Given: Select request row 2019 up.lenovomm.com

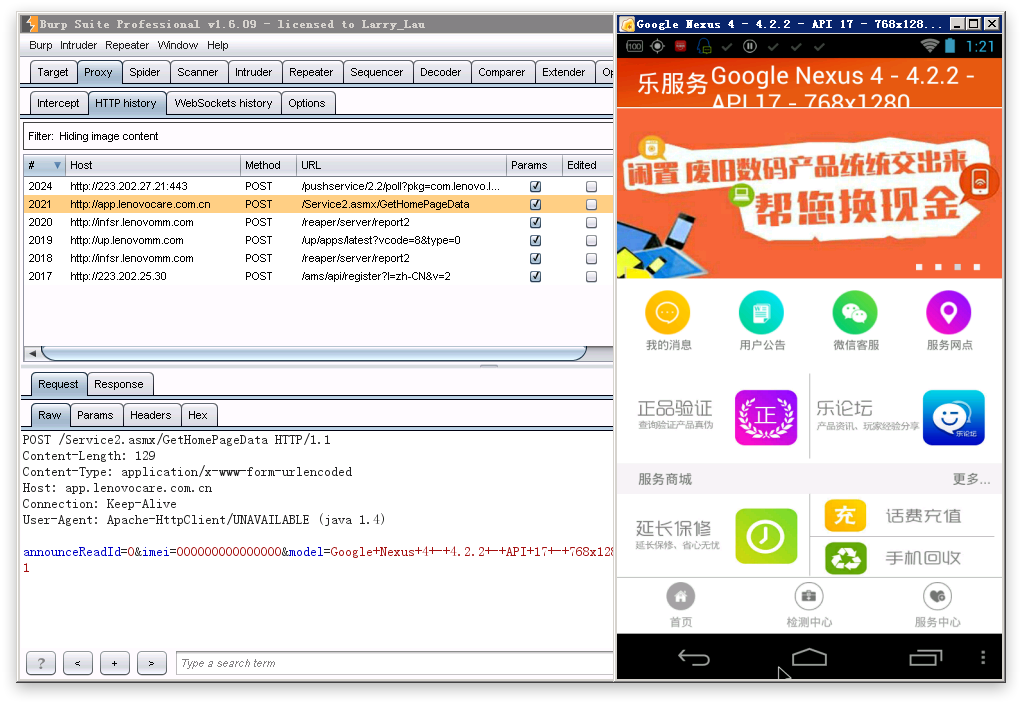Looking at the screenshot, I should [318, 241].
